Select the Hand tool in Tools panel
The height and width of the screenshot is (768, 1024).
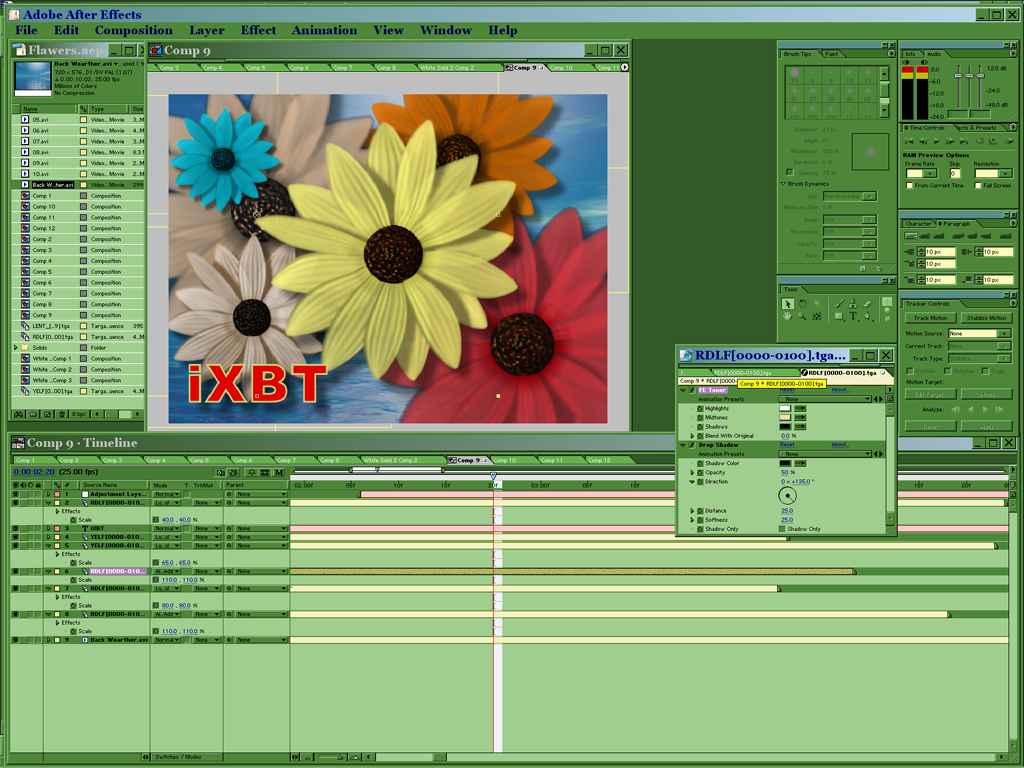pyautogui.click(x=788, y=316)
